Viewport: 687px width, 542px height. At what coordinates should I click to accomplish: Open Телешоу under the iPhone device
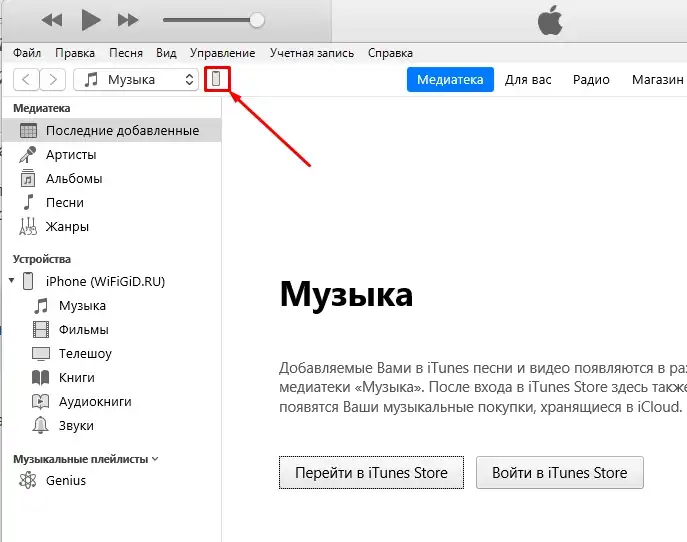tap(85, 354)
